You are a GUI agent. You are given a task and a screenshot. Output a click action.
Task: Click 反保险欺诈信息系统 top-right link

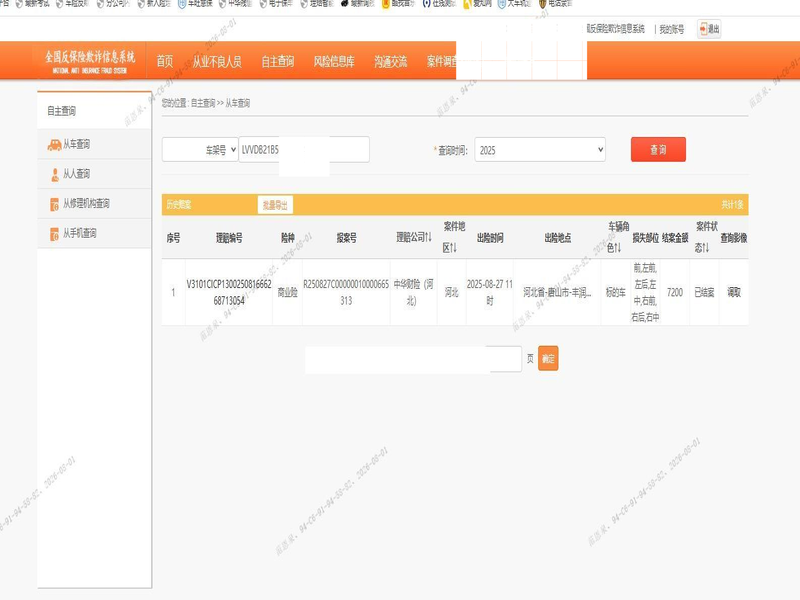coord(615,29)
